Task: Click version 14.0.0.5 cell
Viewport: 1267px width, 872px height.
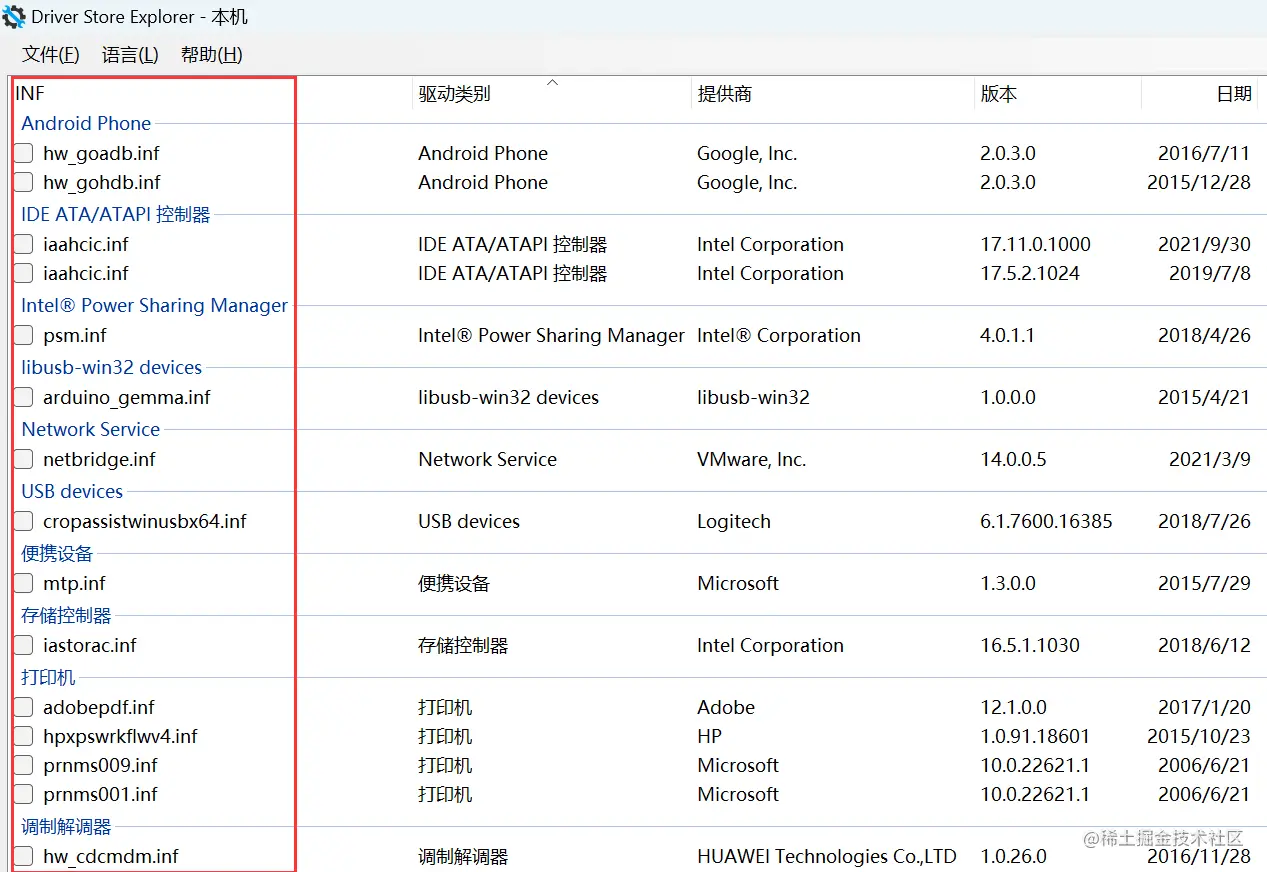Action: coord(1013,460)
